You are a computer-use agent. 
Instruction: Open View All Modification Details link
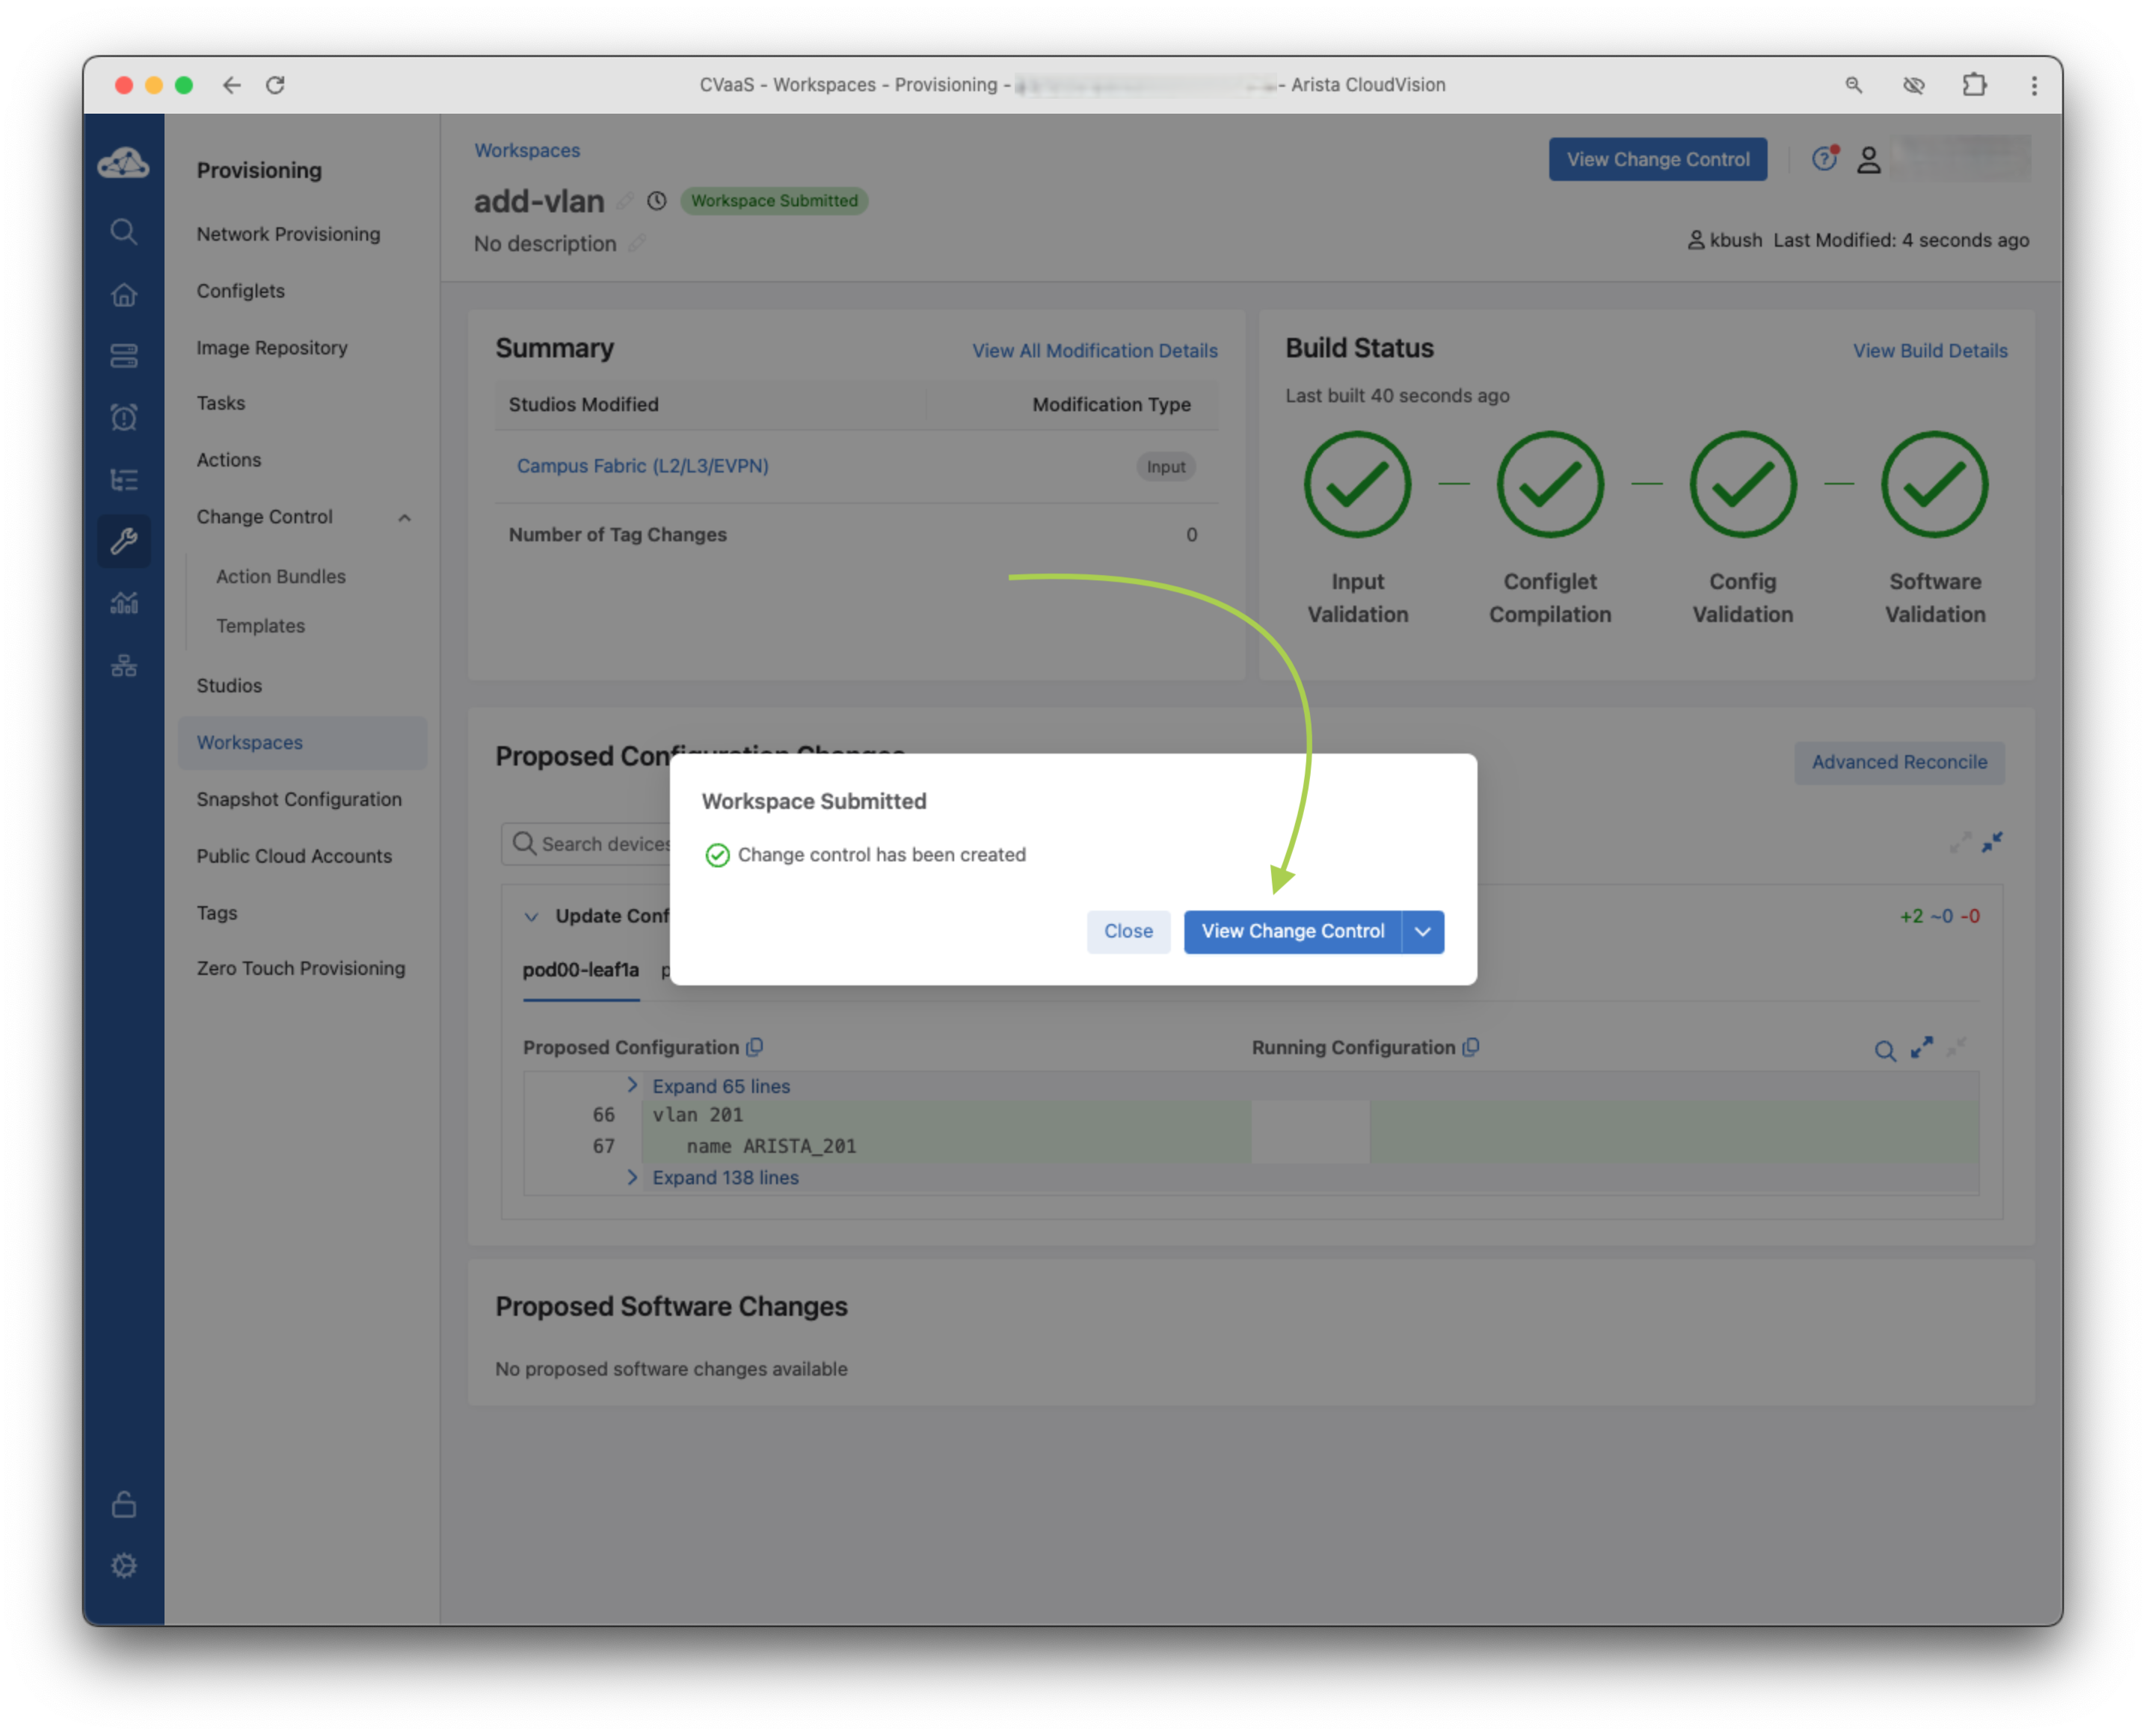click(1094, 351)
